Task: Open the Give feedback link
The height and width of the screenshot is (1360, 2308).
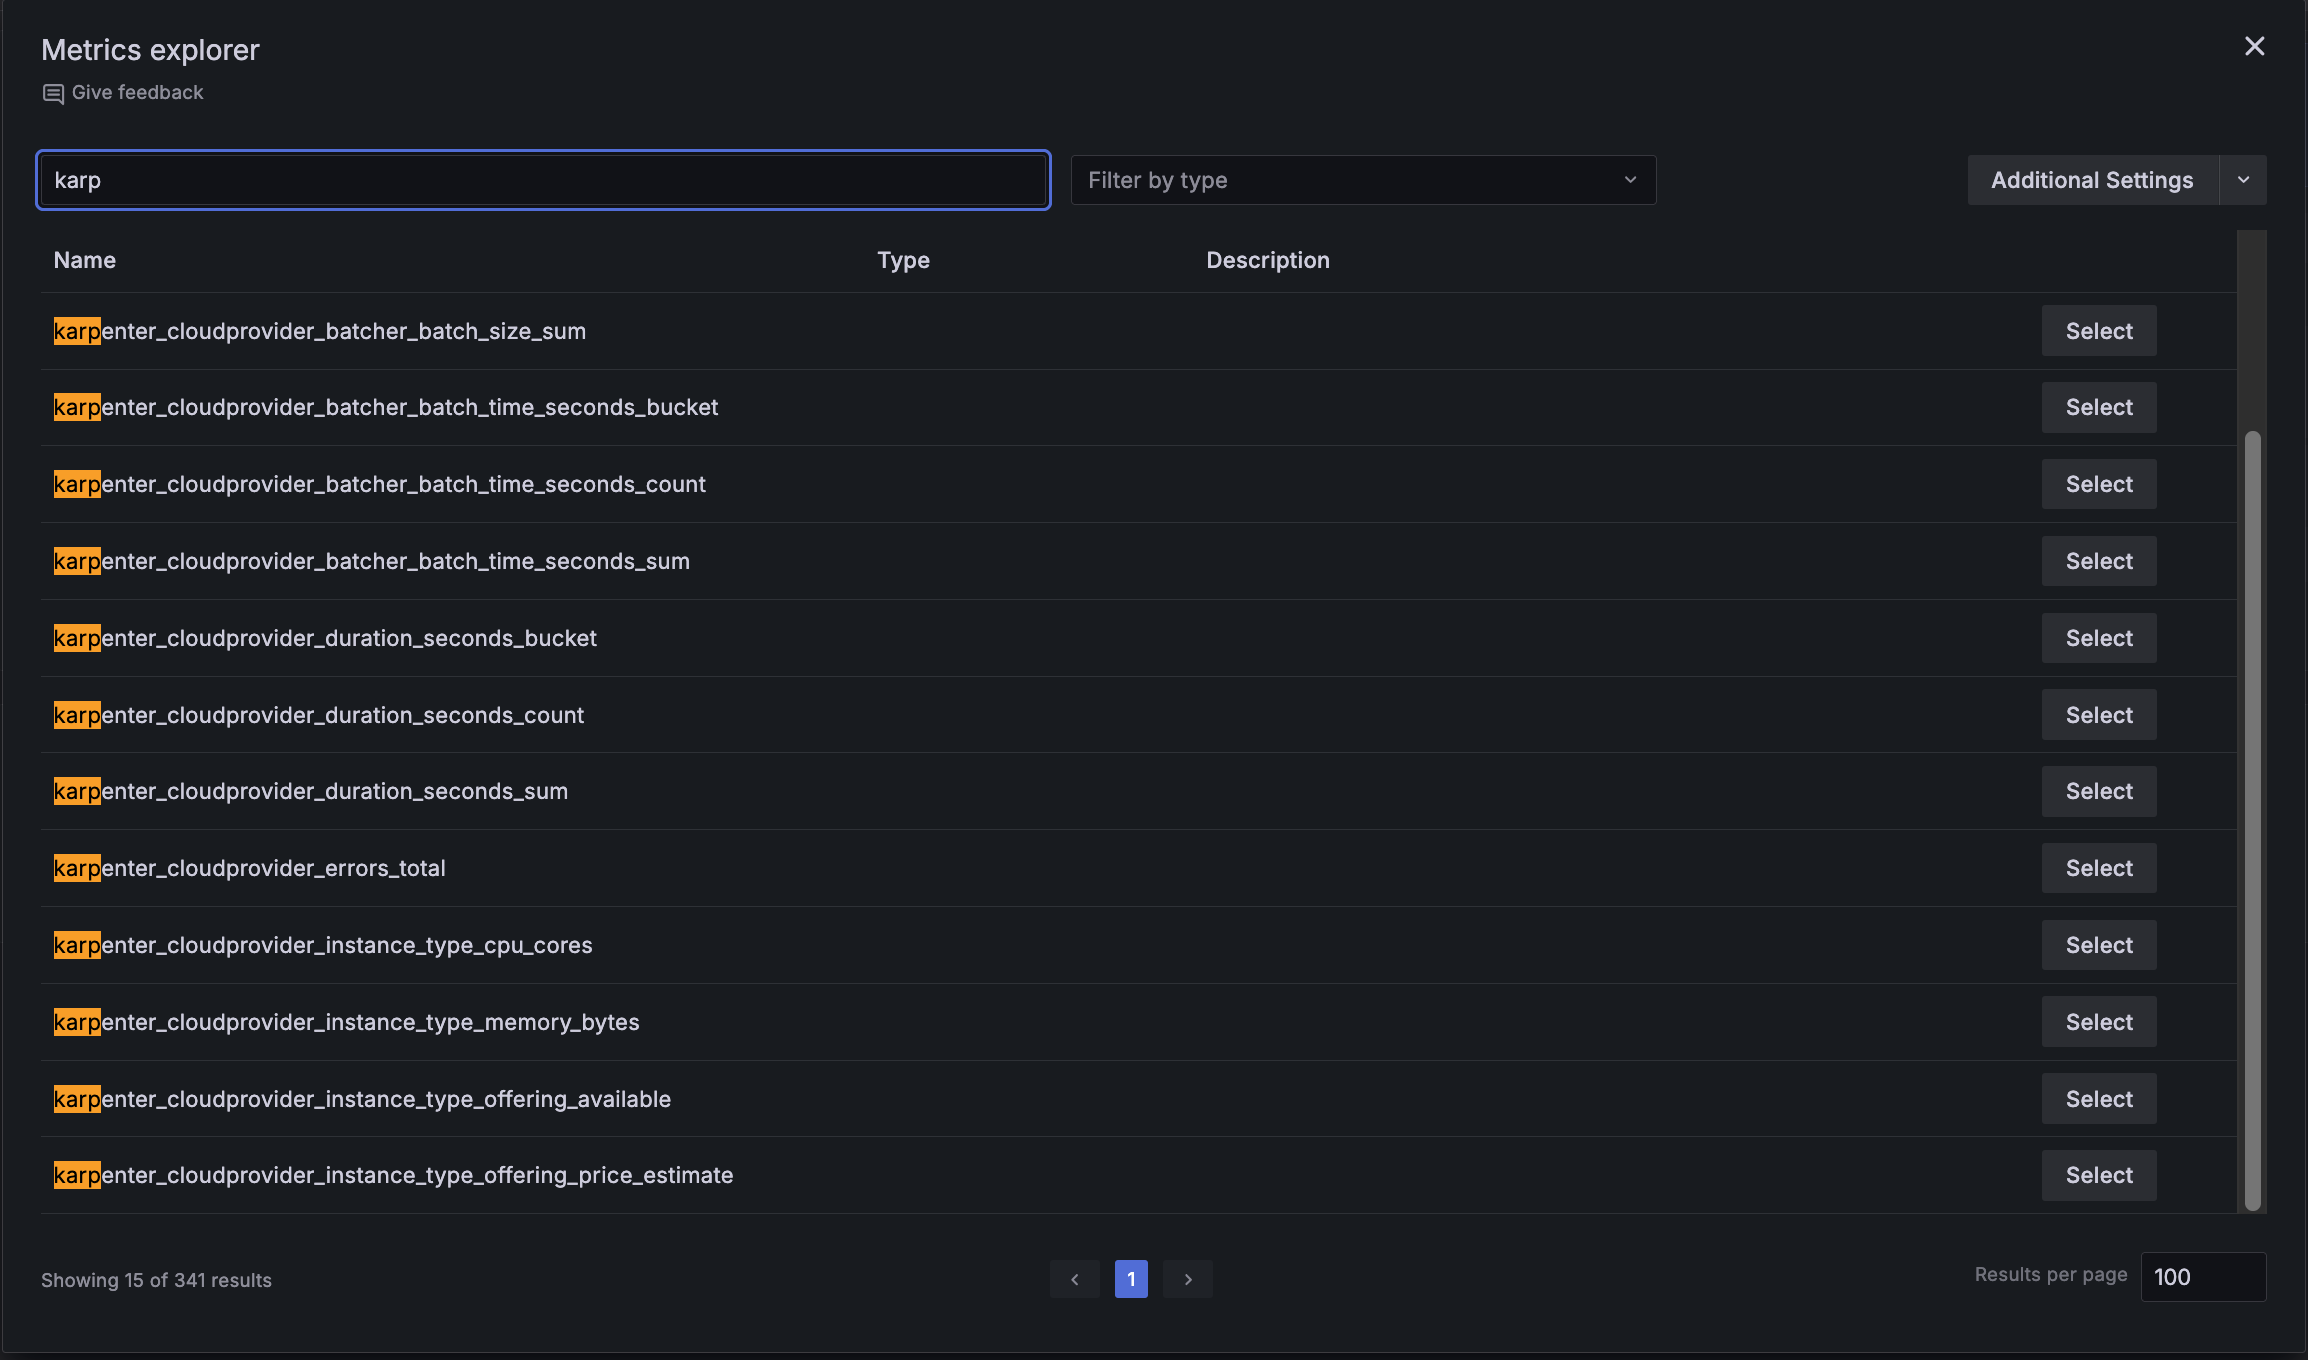Action: point(137,92)
